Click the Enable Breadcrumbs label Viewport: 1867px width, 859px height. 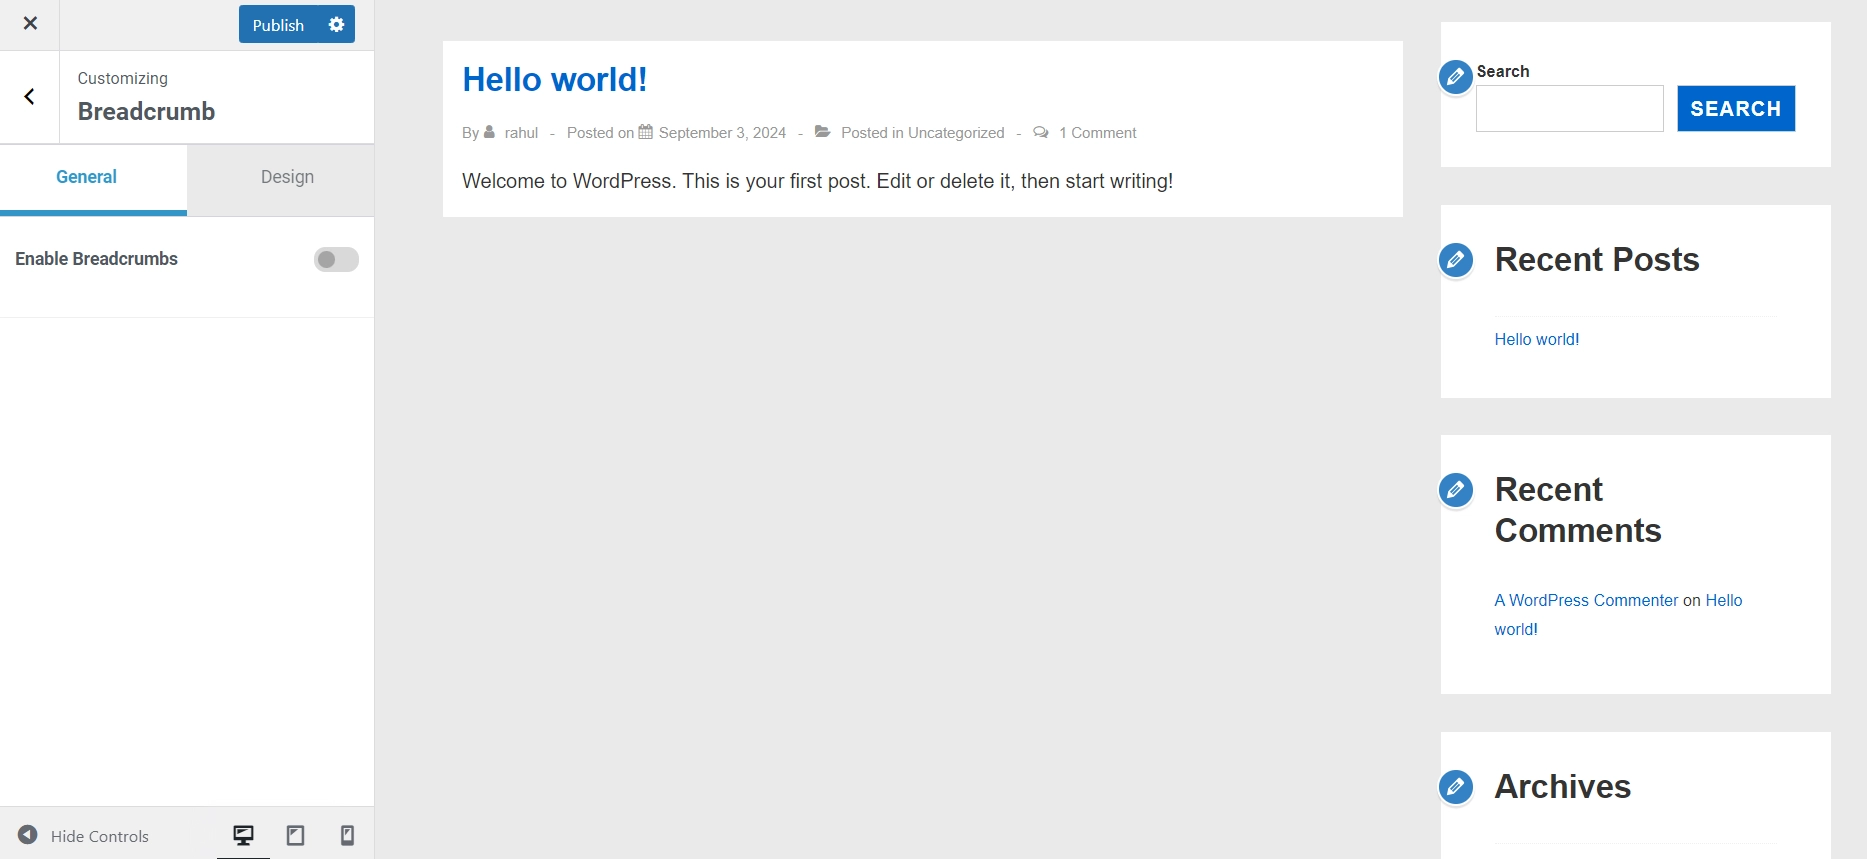coord(96,259)
